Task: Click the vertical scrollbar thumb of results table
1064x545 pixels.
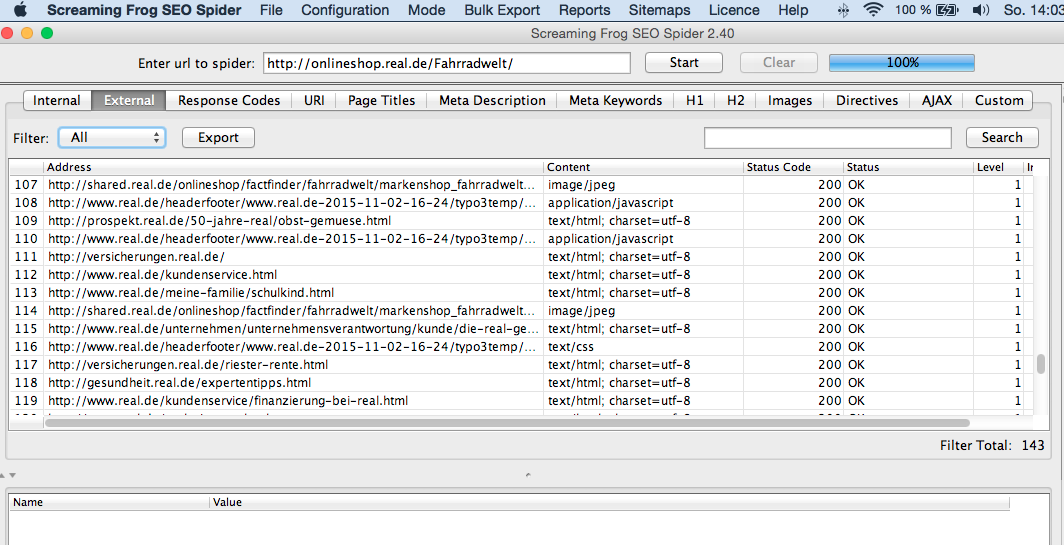Action: [x=1040, y=364]
